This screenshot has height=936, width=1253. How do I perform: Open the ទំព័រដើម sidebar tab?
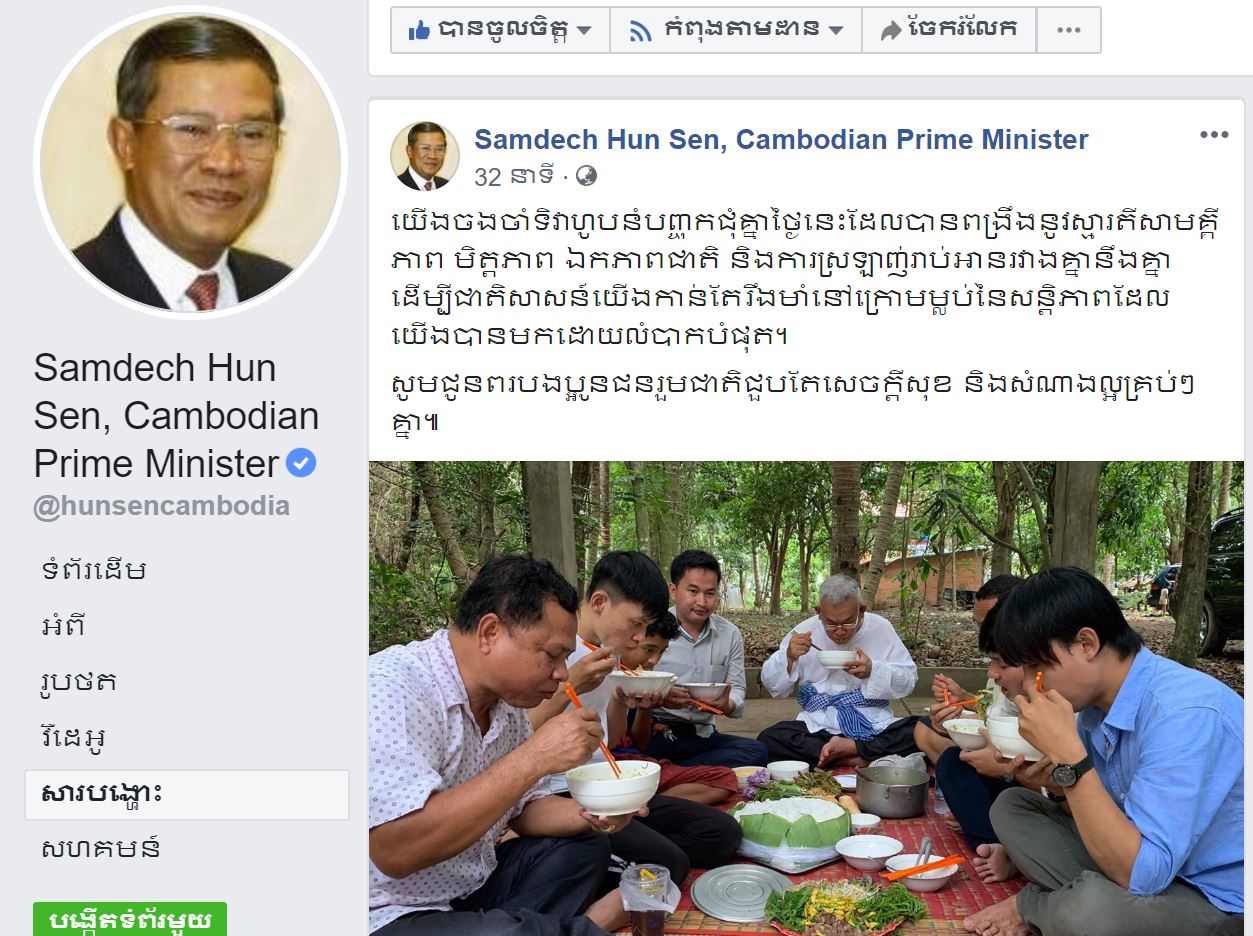point(94,570)
